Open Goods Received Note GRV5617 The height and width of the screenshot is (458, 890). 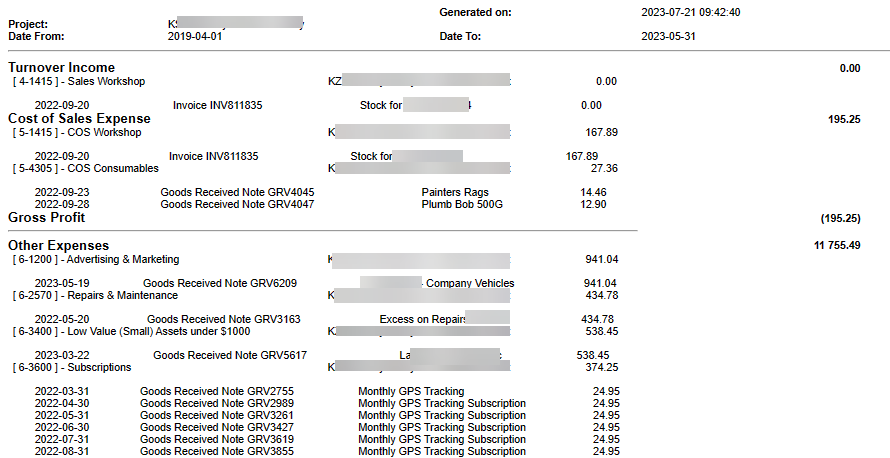pos(230,355)
